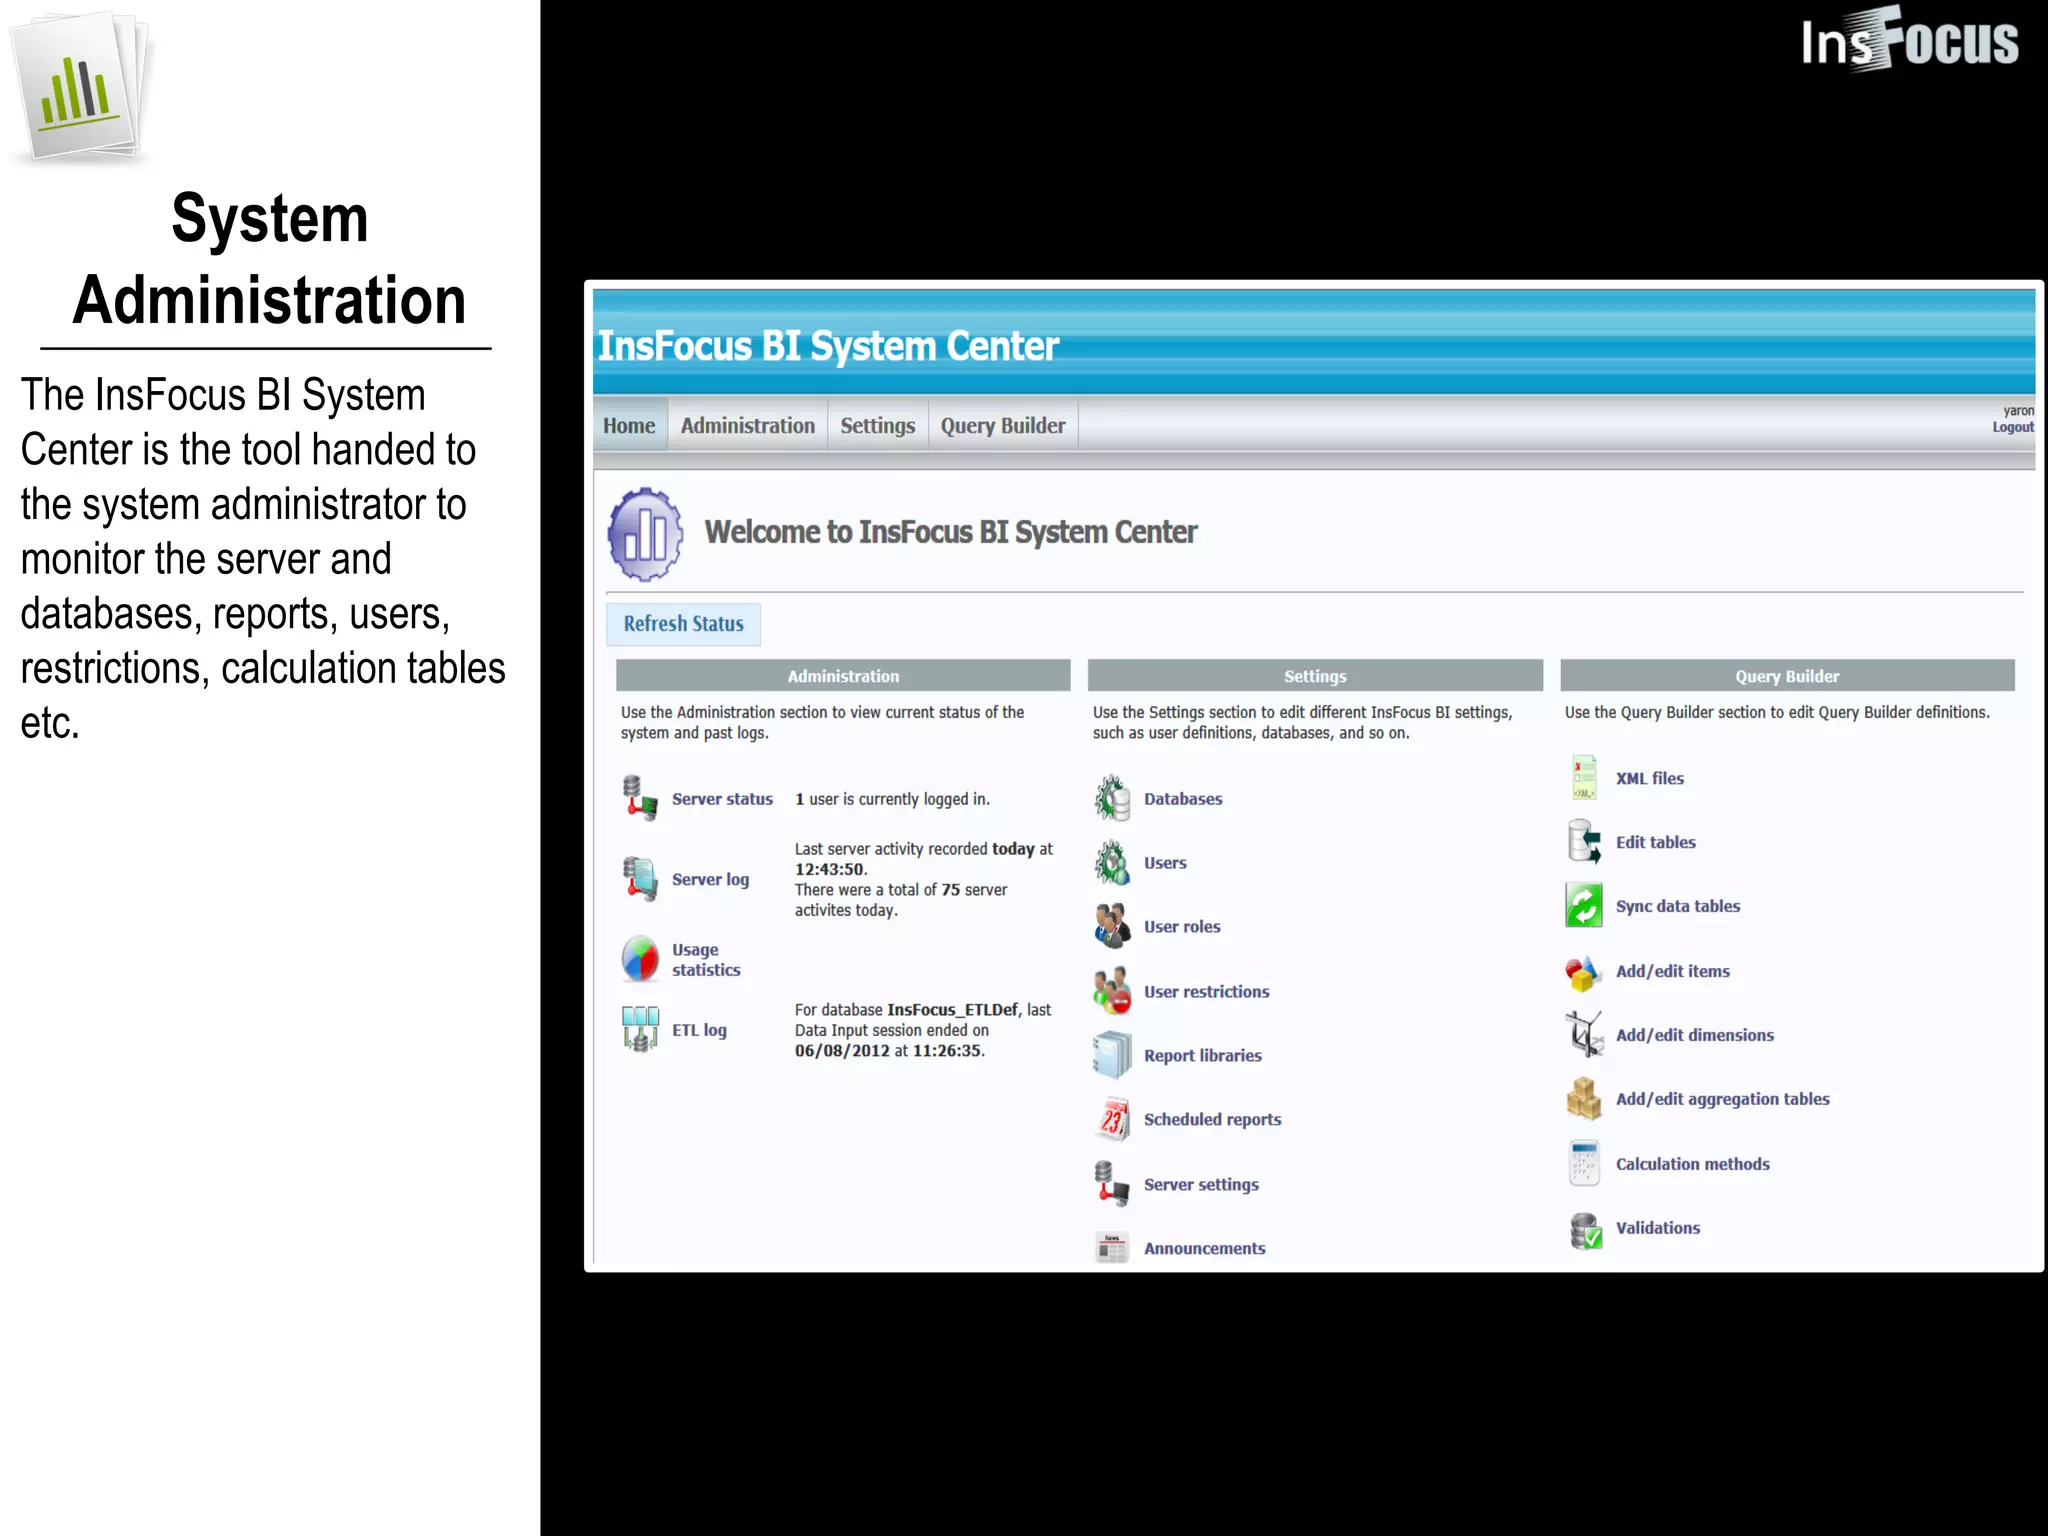Viewport: 2048px width, 1536px height.
Task: Switch to the Home tab
Action: tap(629, 425)
